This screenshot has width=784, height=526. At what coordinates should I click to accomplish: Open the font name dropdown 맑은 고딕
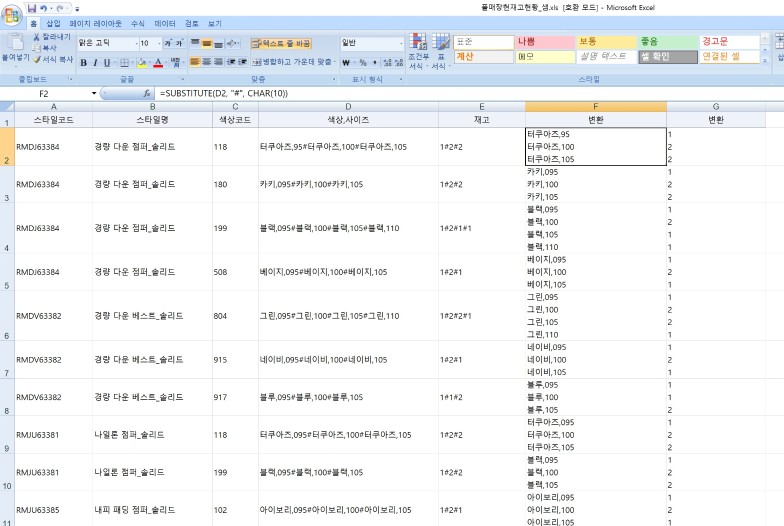pos(136,44)
